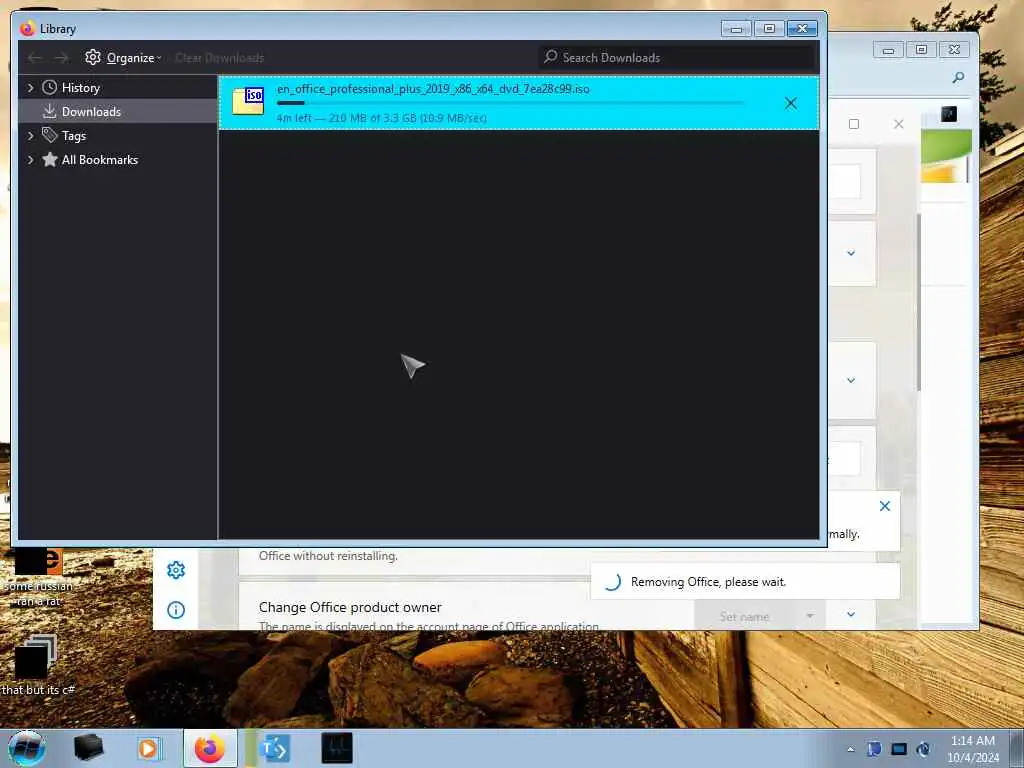Click the Downloads arrow icon in sidebar
Screen dimensions: 1024x768
(50, 112)
